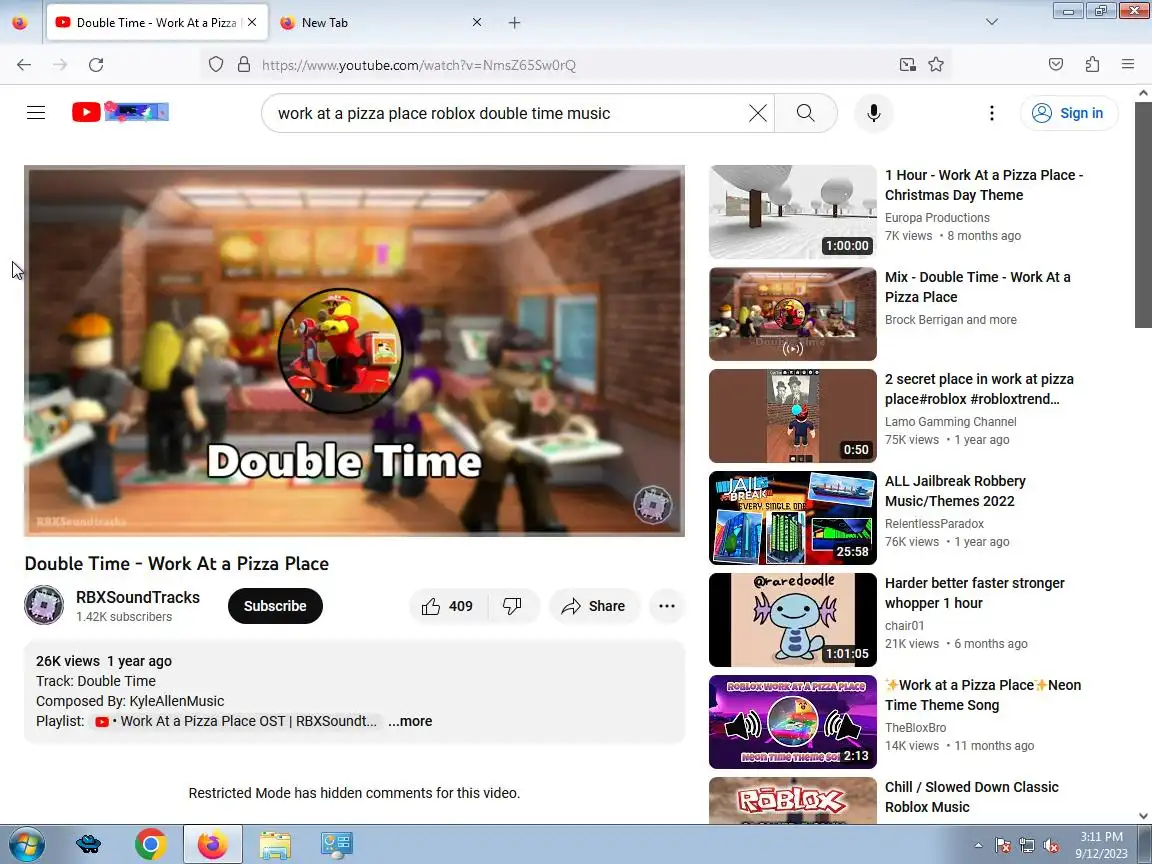1152x864 pixels.
Task: Open the Firefox application menu
Action: pos(1128,65)
